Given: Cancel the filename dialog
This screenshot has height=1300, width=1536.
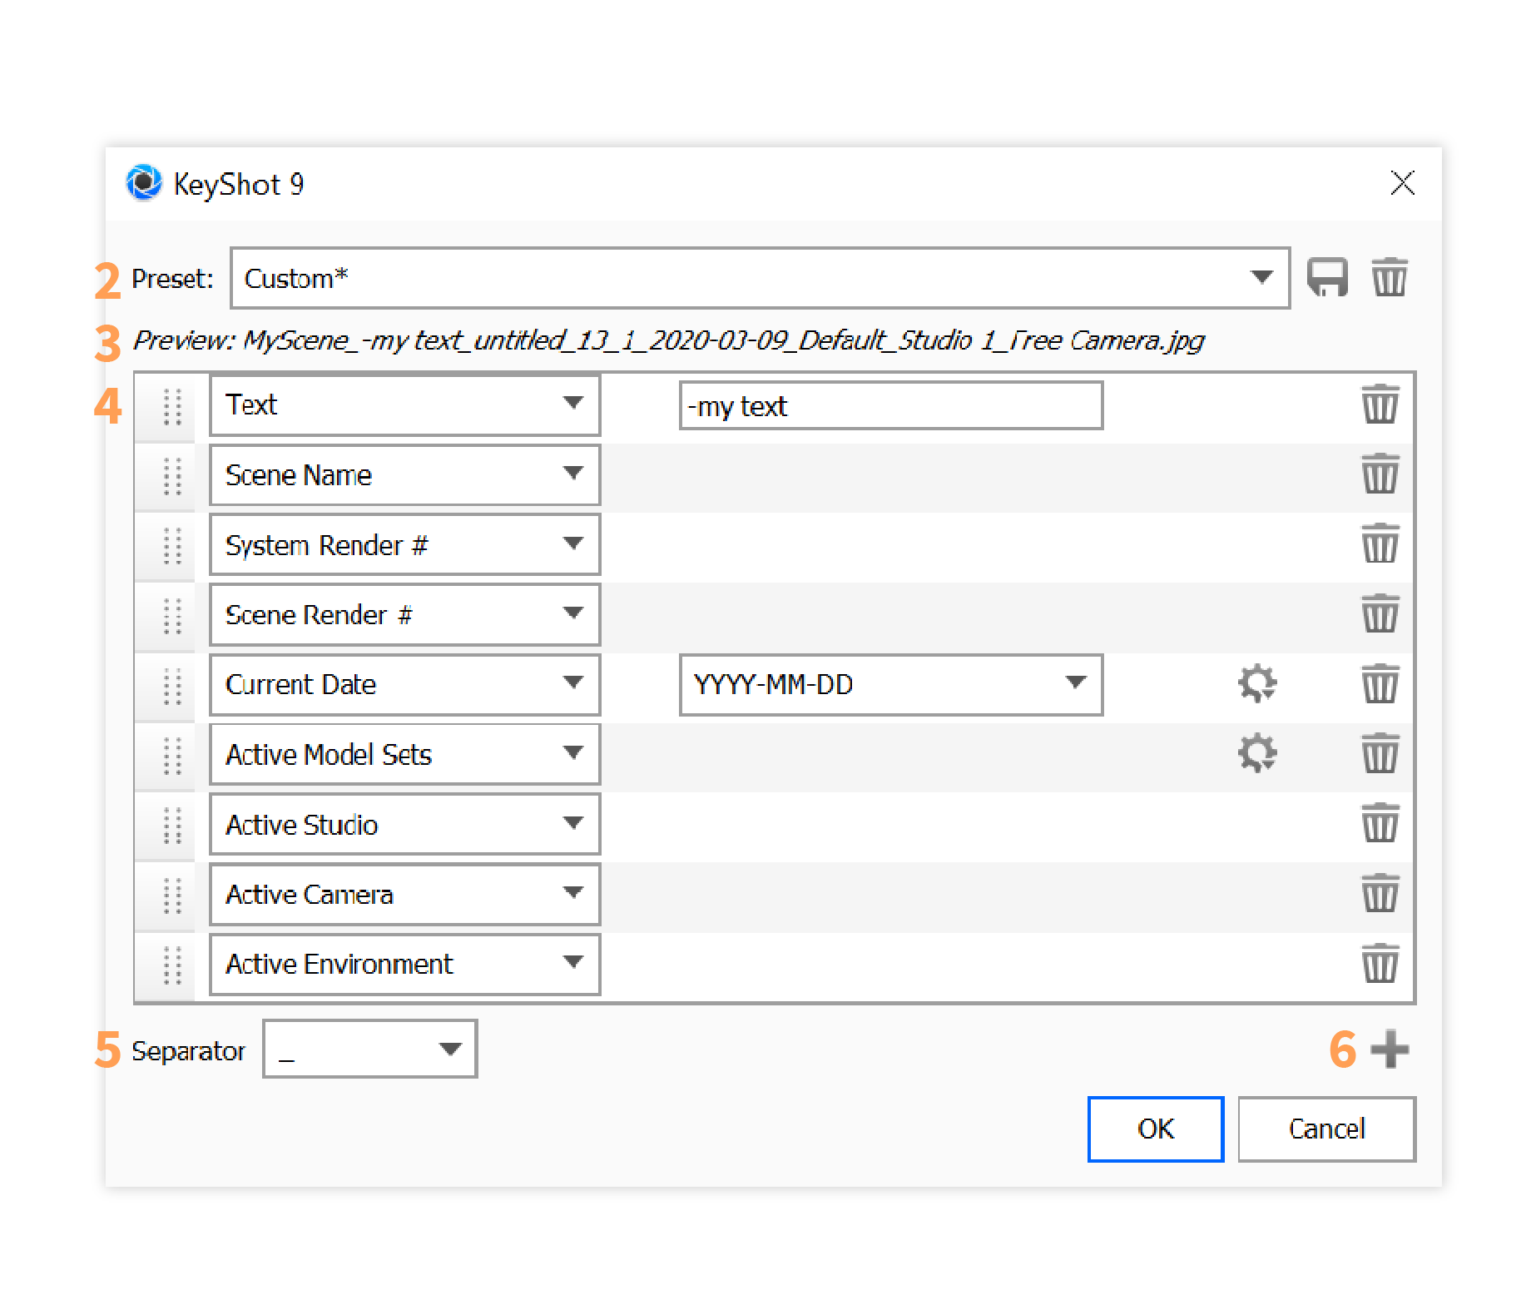Looking at the screenshot, I should click(1327, 1129).
